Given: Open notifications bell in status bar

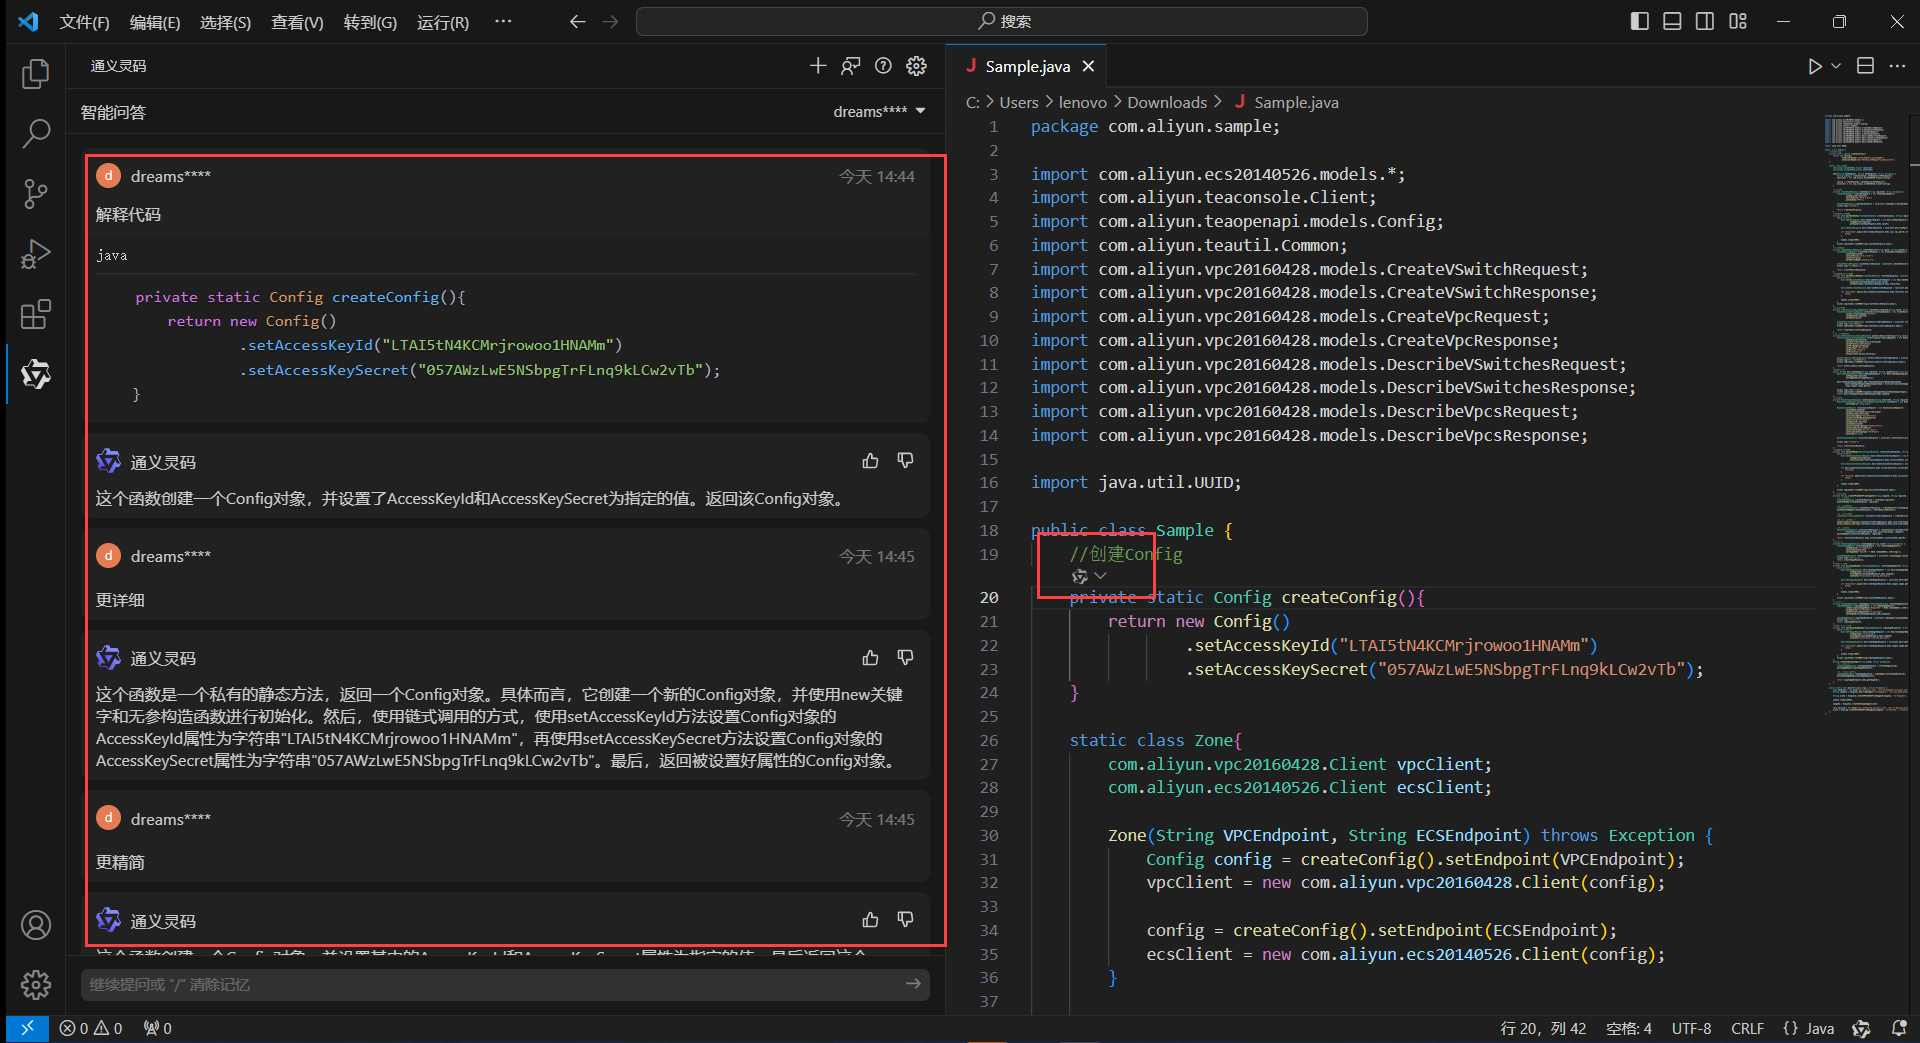Looking at the screenshot, I should coord(1899,1028).
